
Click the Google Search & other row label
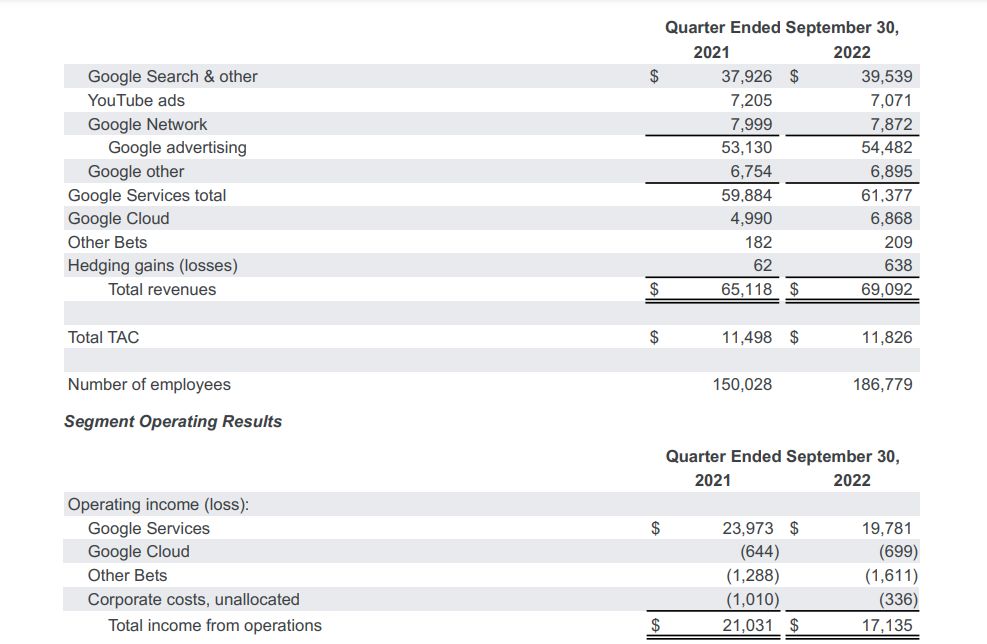[x=172, y=76]
